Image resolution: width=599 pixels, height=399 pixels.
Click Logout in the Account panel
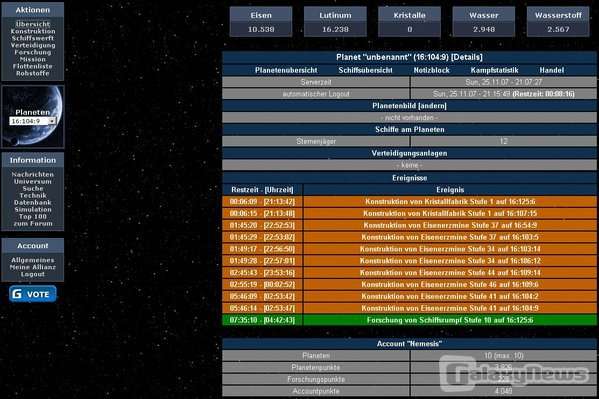(33, 274)
